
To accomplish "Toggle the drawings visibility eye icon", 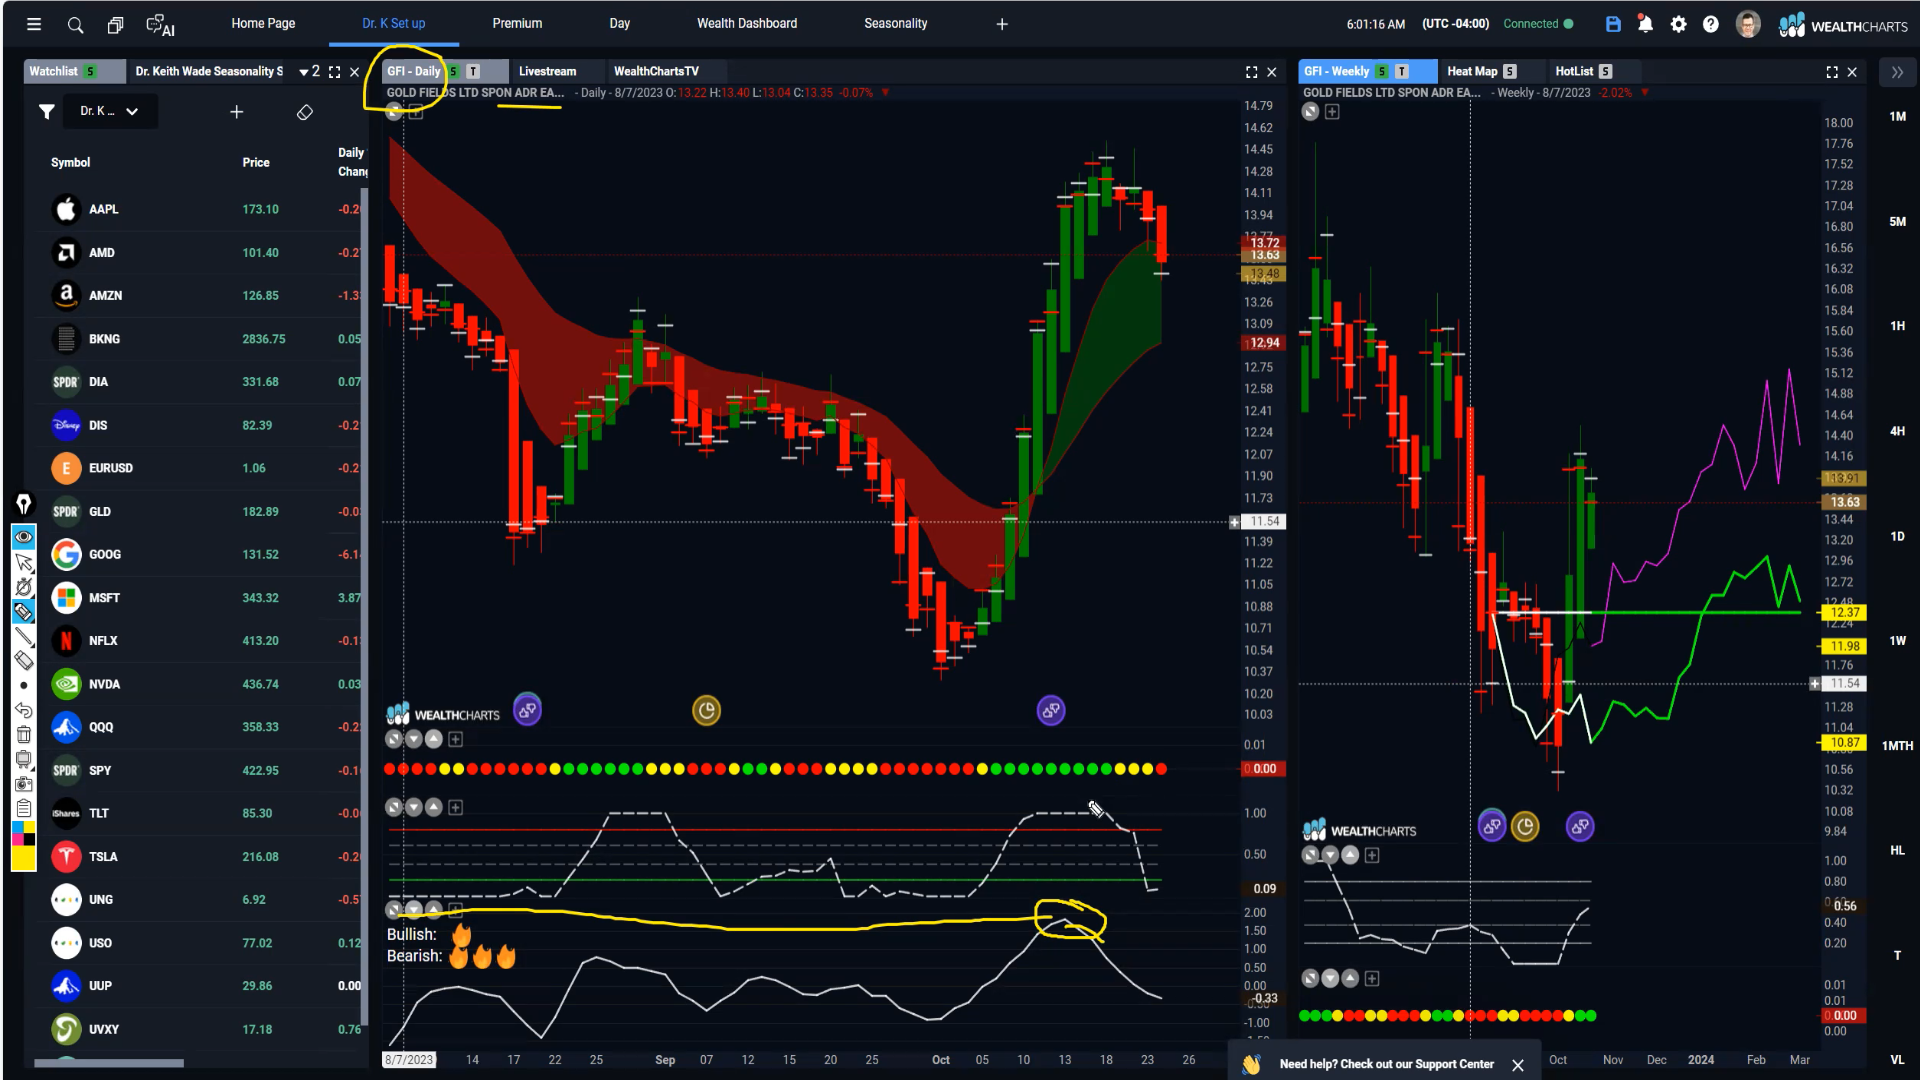I will (x=24, y=537).
